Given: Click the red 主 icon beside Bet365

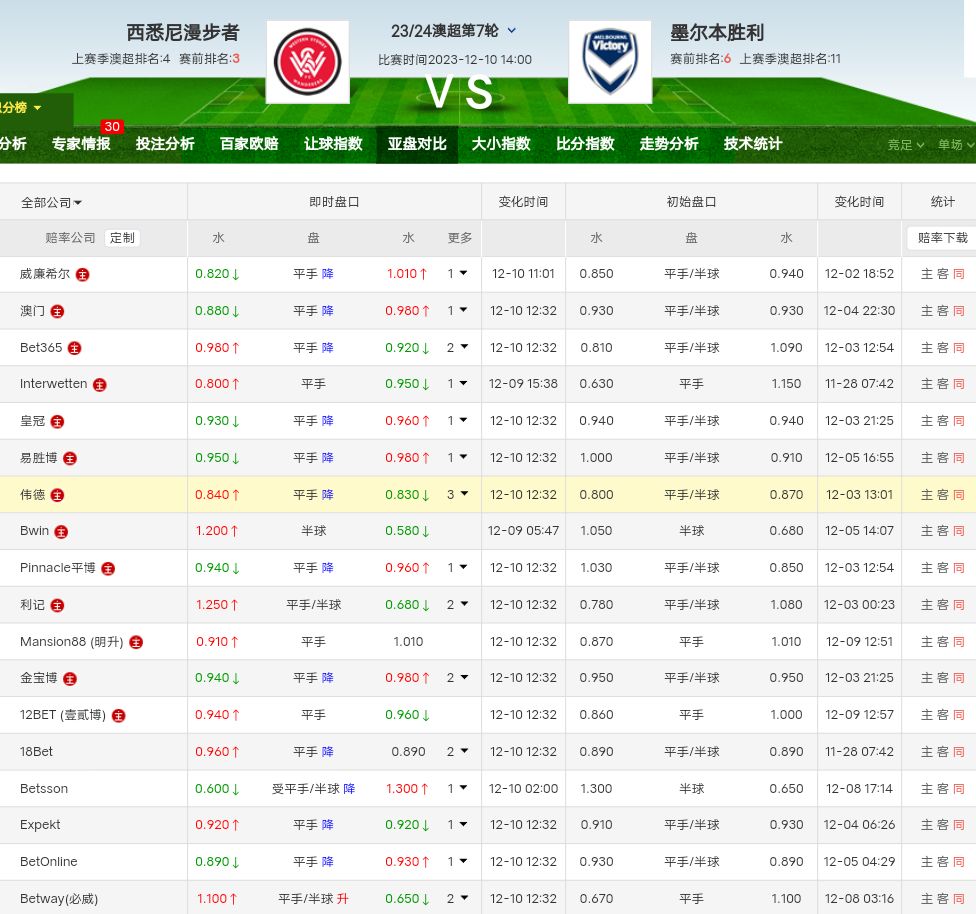Looking at the screenshot, I should (74, 348).
